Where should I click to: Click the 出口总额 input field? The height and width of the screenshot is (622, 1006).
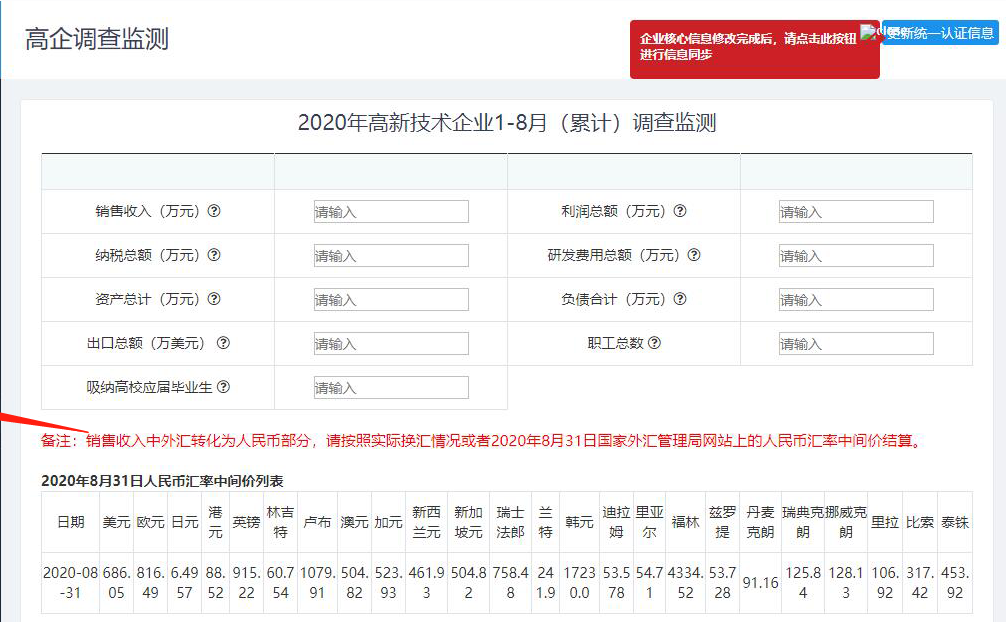[391, 343]
